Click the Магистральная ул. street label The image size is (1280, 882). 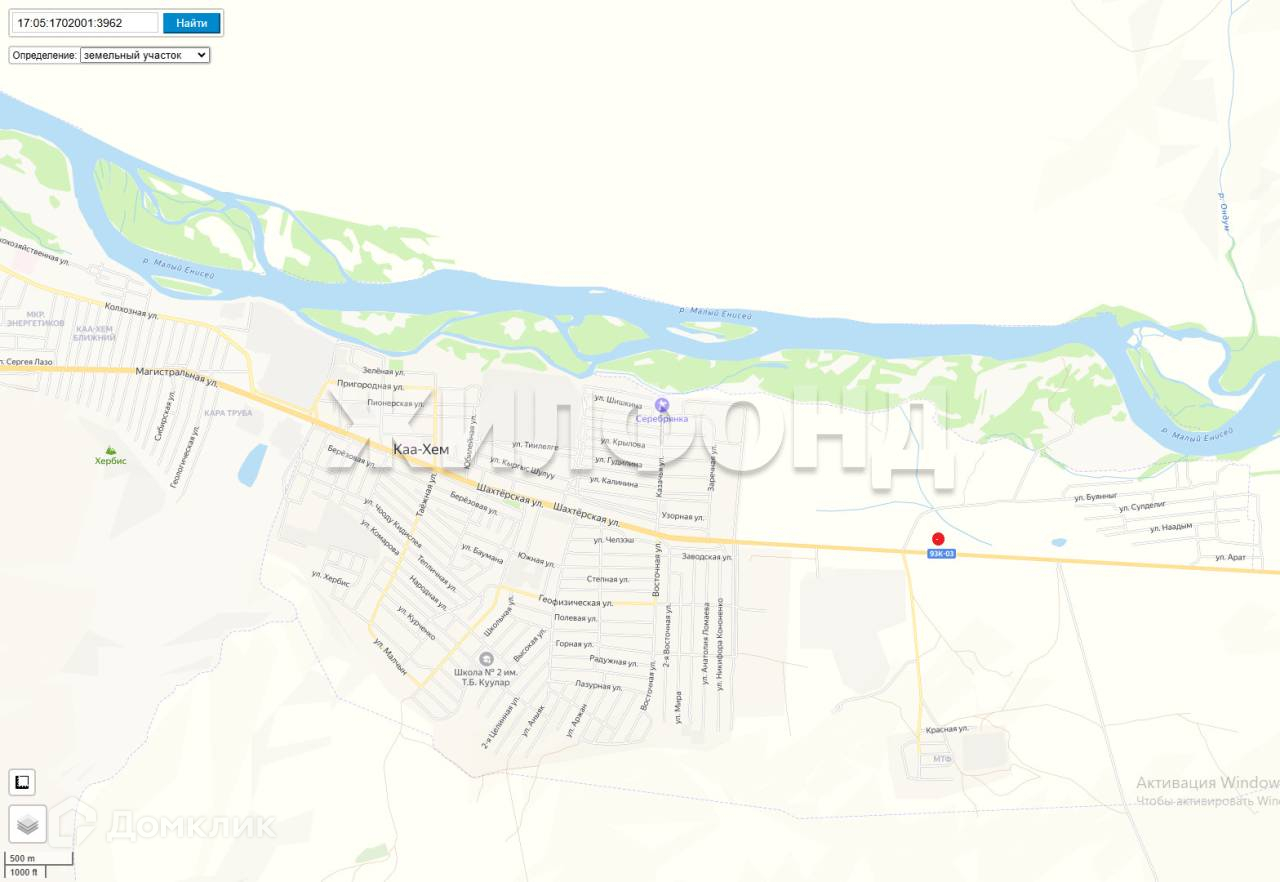click(176, 376)
